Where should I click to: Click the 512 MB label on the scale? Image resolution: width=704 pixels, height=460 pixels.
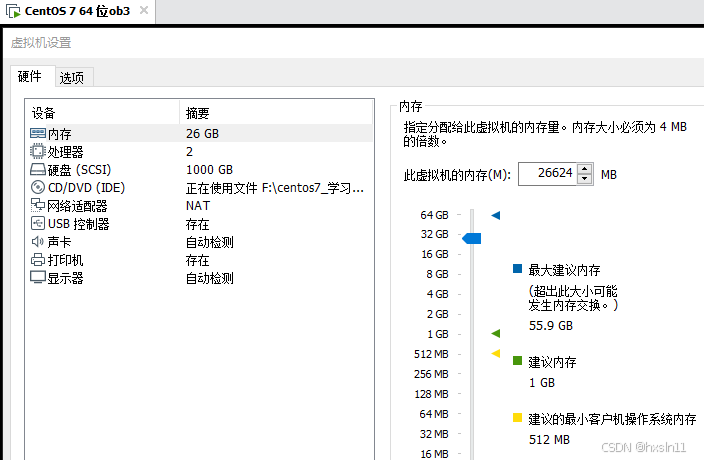431,354
